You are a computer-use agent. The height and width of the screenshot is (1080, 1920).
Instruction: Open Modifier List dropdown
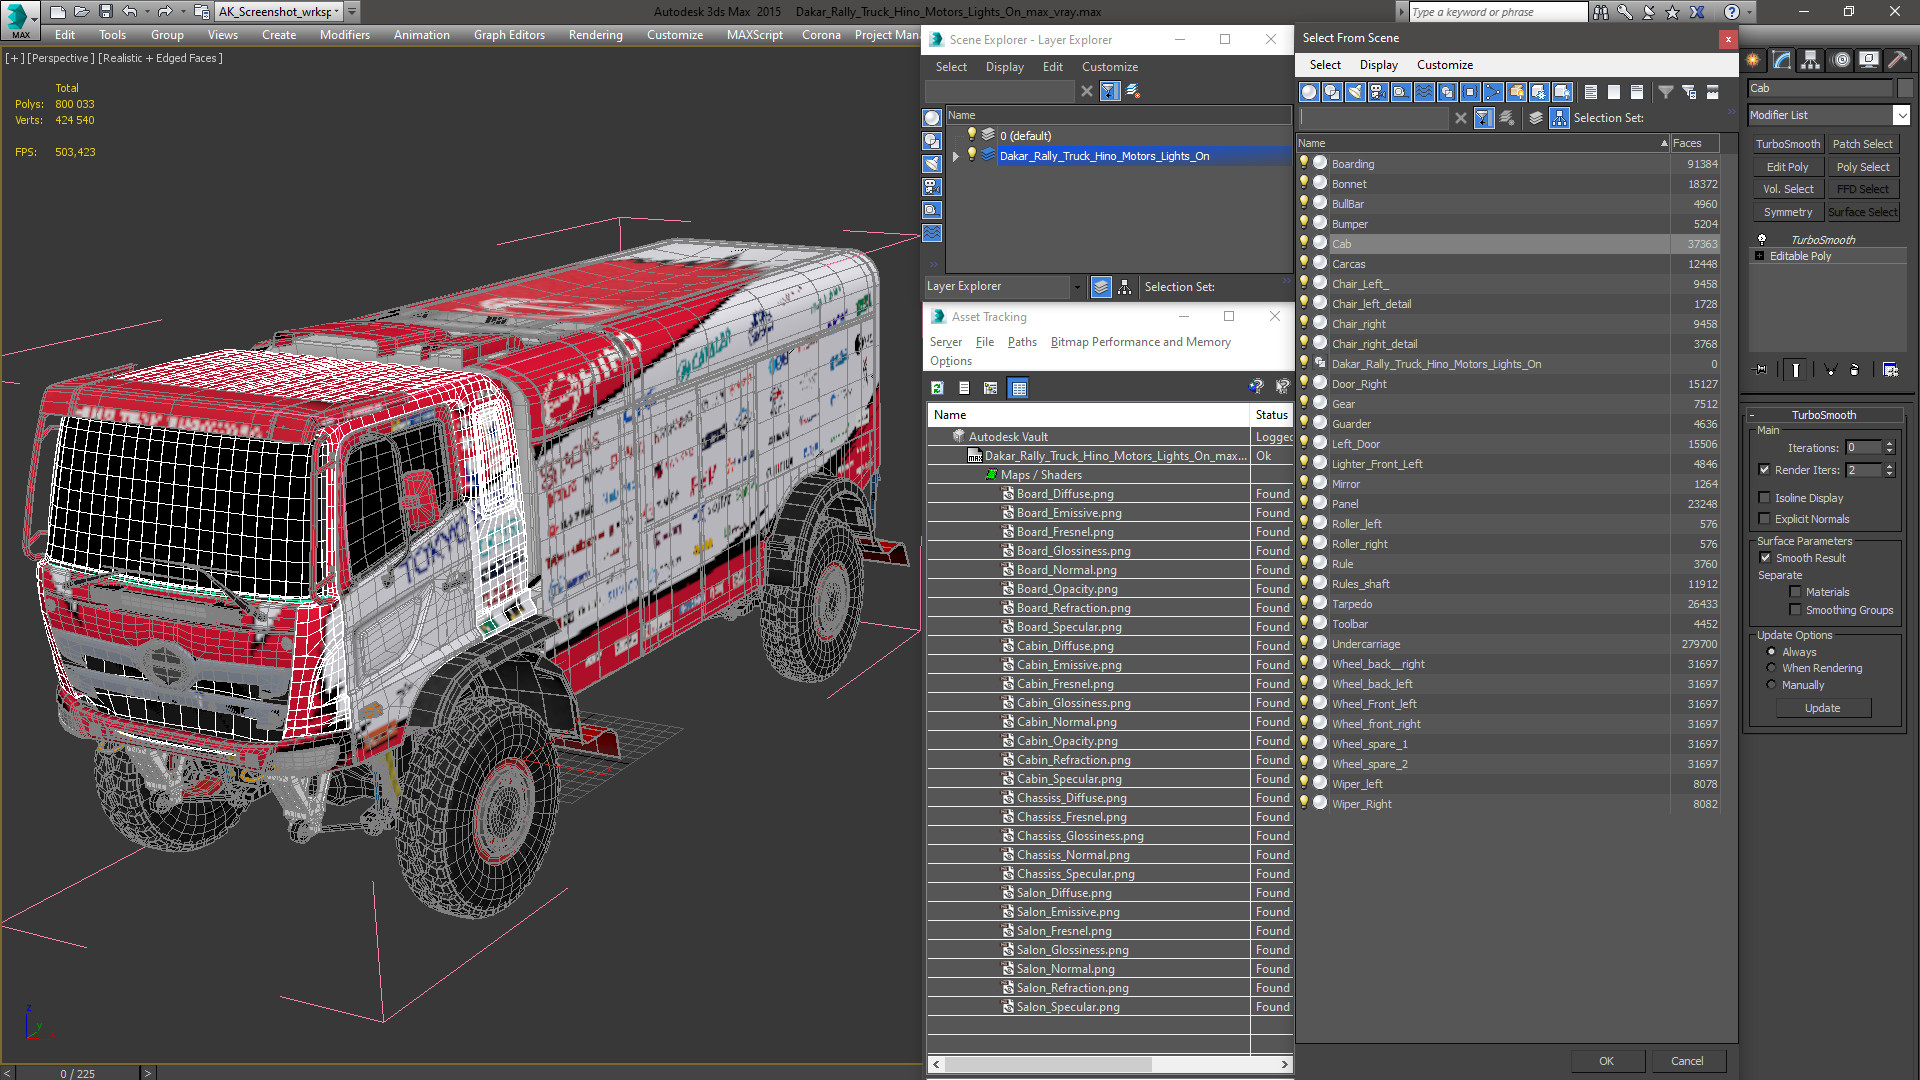(1901, 115)
